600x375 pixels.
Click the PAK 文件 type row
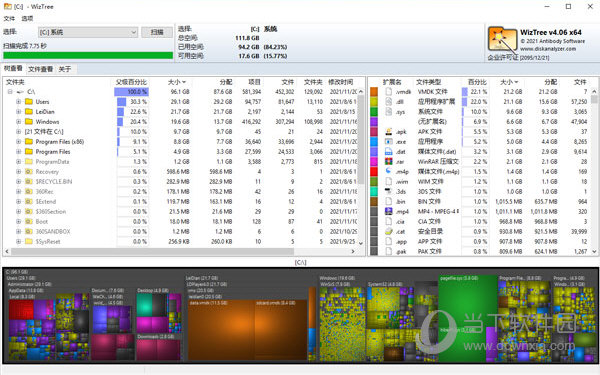(x=480, y=251)
